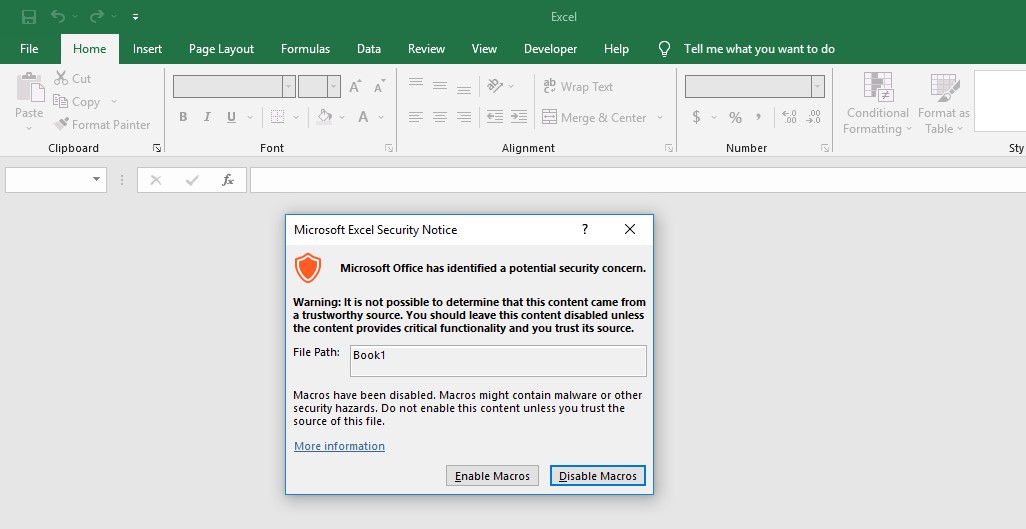Click Middle Align icon
The image size is (1026, 529).
(x=440, y=86)
